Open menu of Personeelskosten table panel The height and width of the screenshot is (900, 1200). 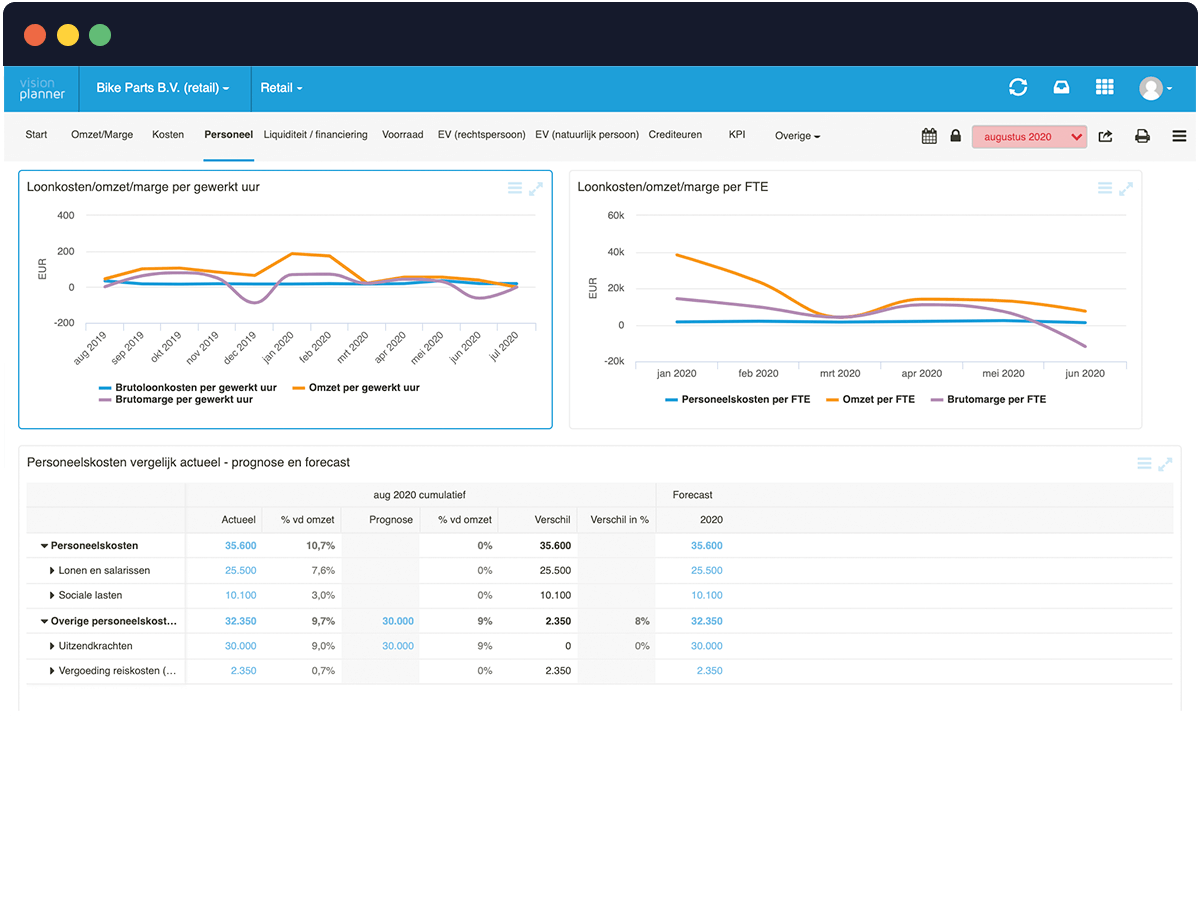point(1144,464)
